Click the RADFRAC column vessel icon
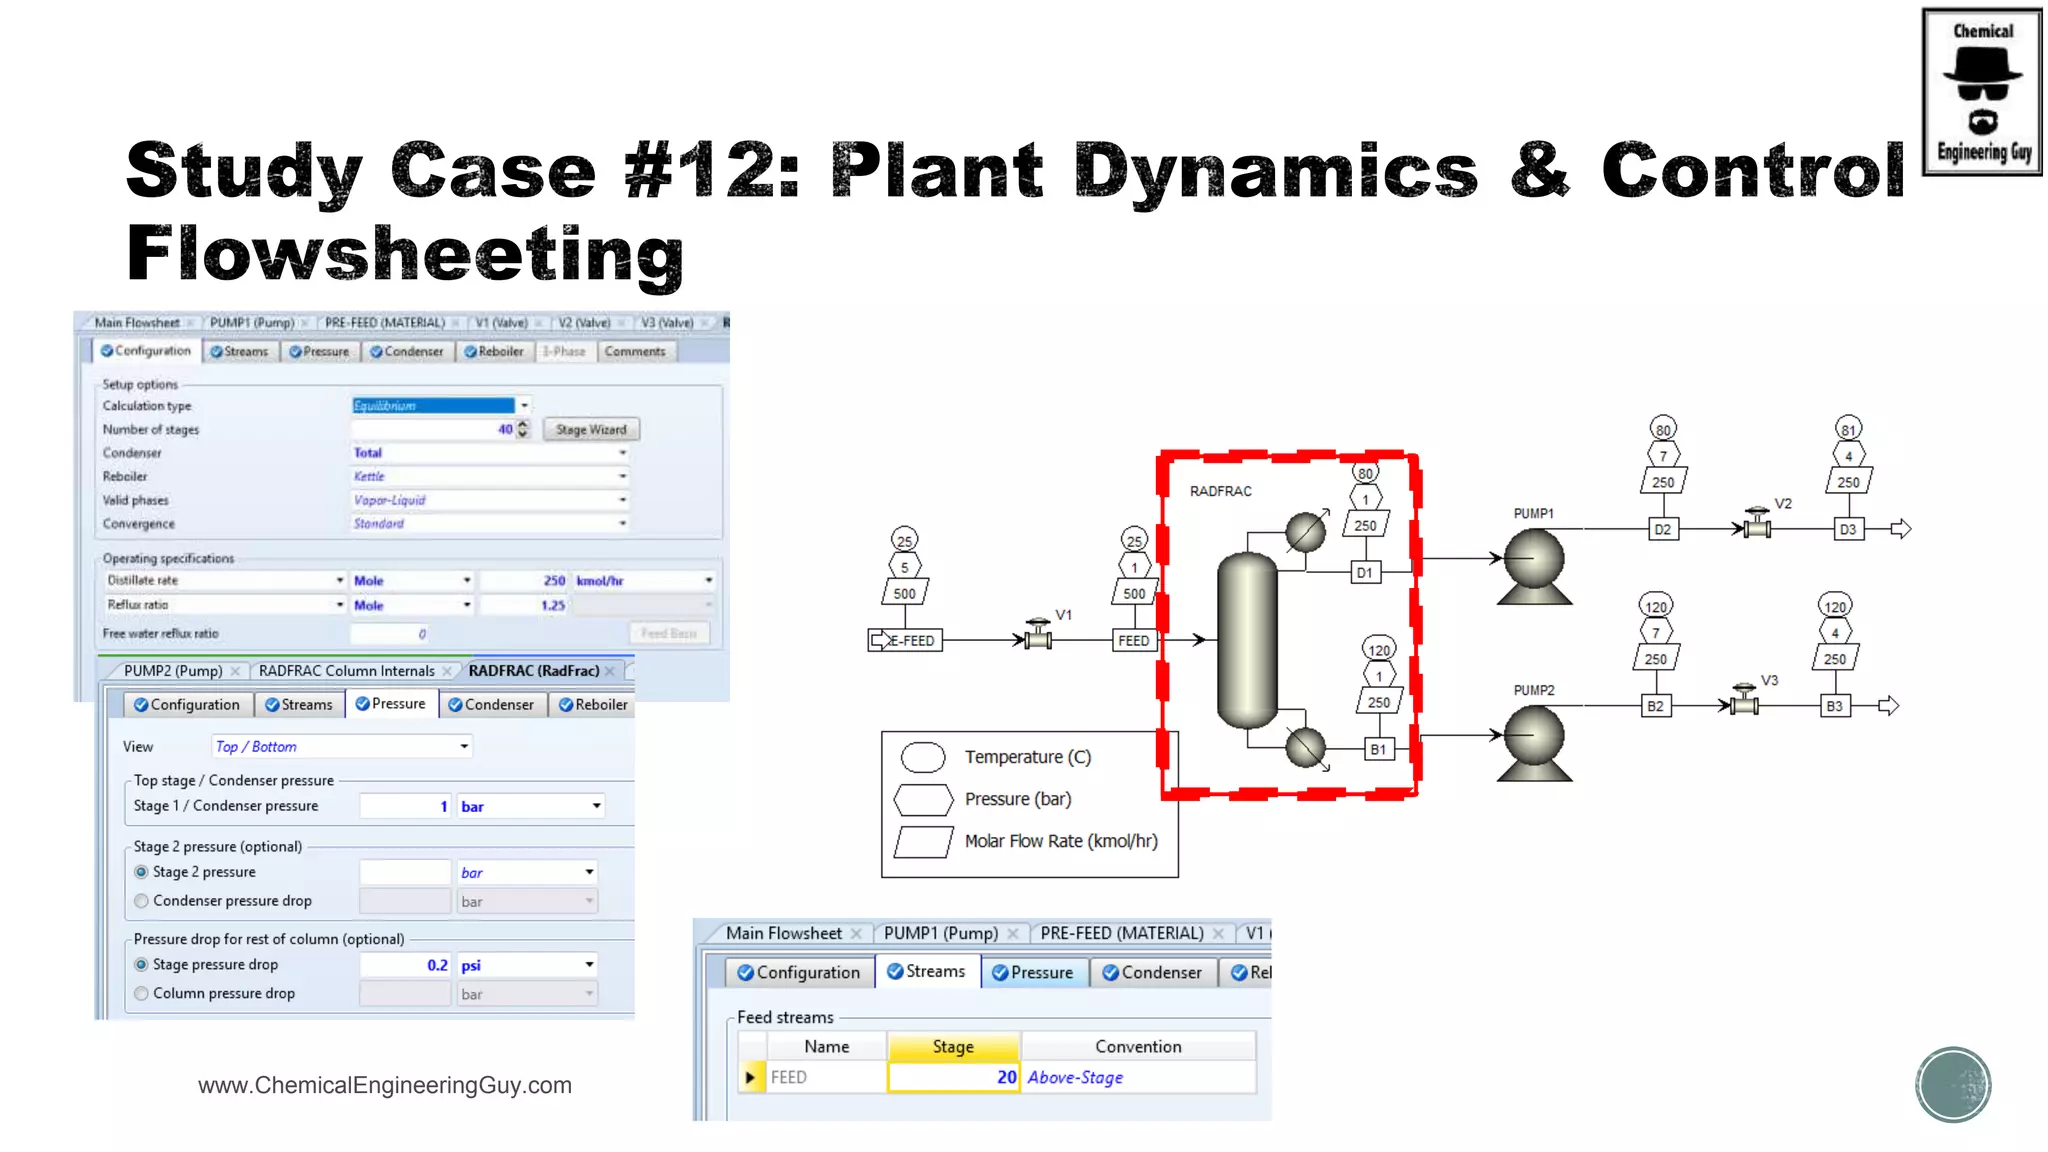 coord(1247,640)
